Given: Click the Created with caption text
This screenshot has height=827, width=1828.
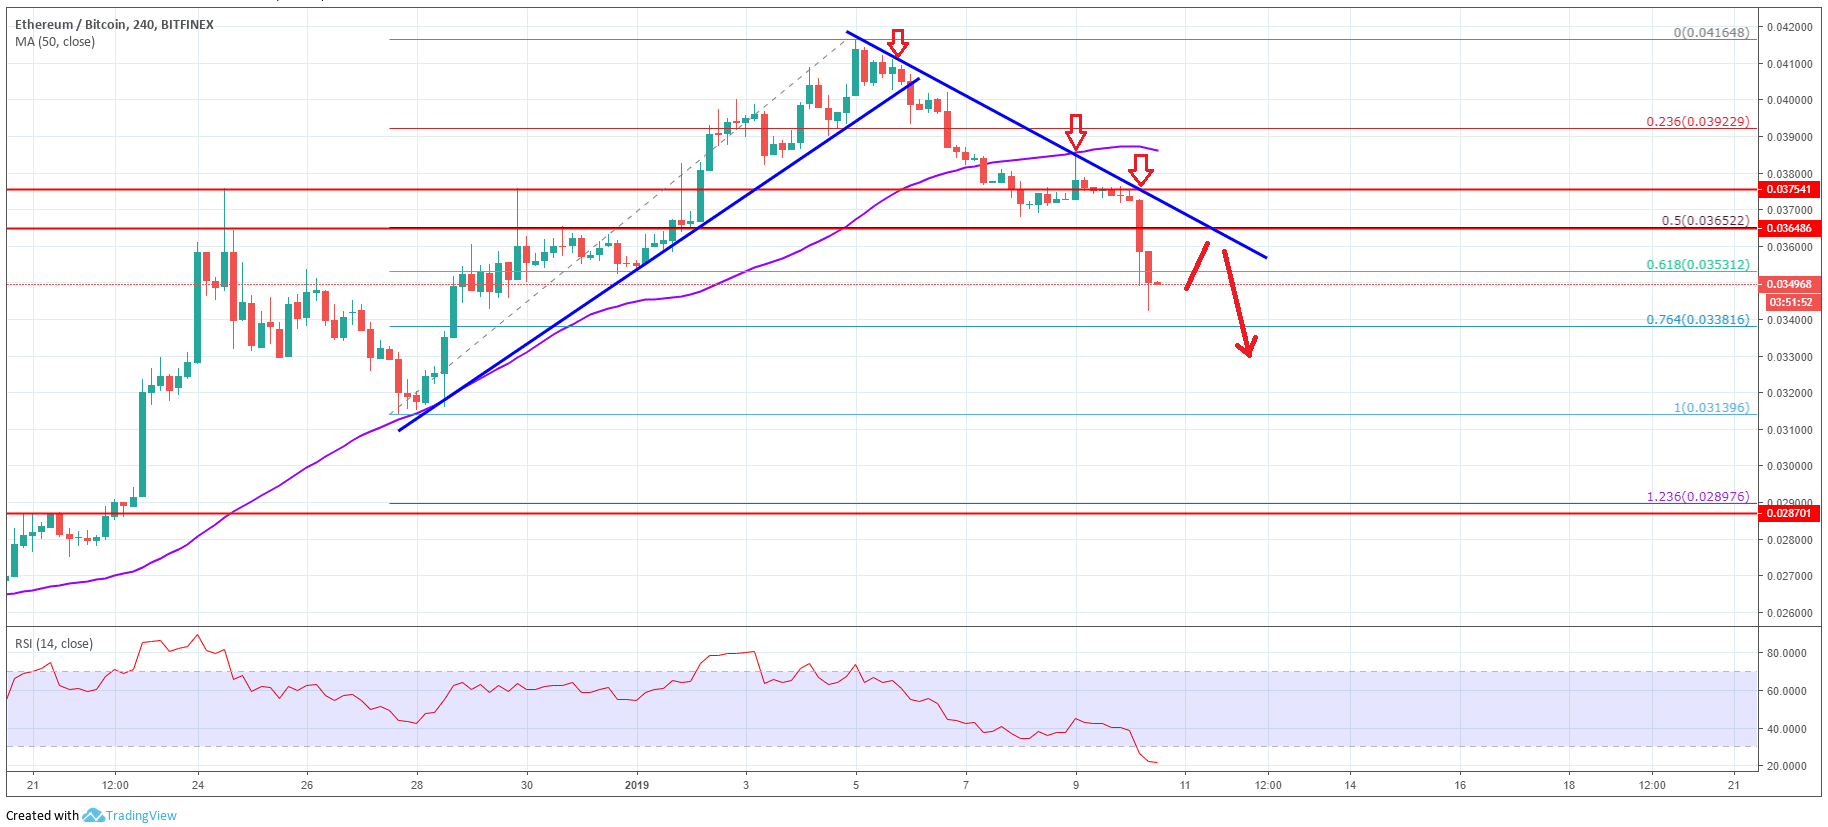Looking at the screenshot, I should point(43,815).
